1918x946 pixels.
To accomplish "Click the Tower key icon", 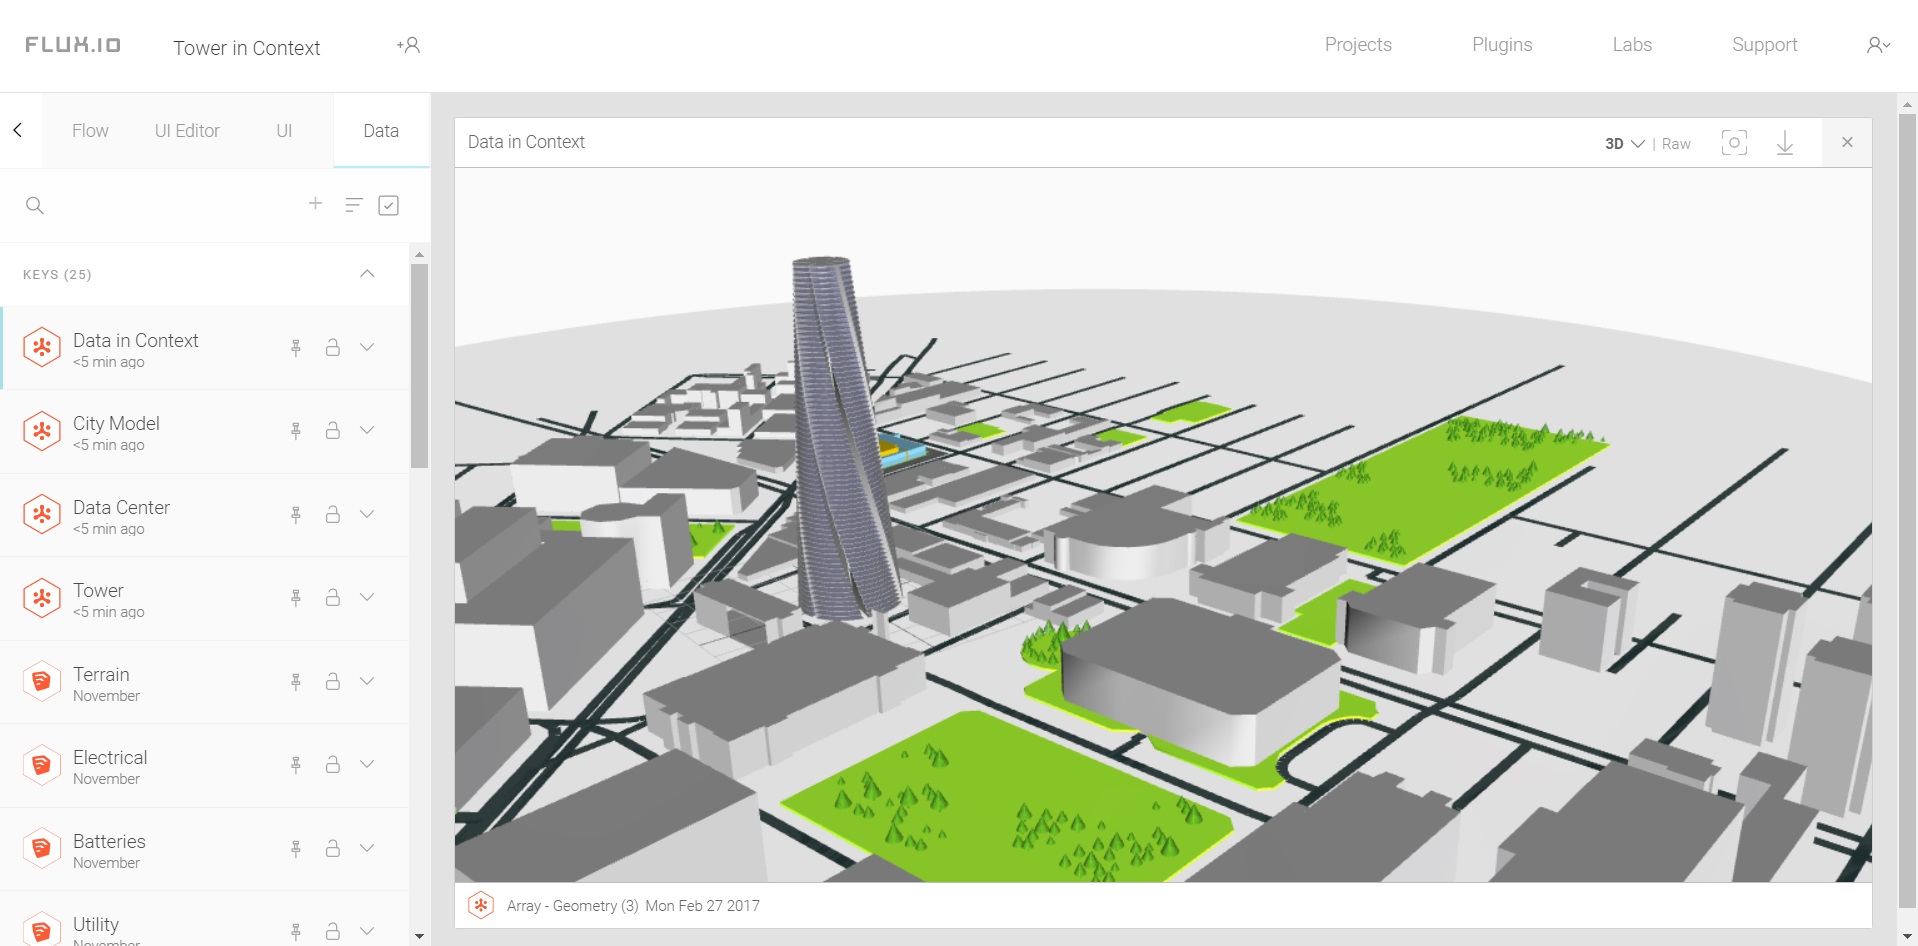I will [x=42, y=598].
